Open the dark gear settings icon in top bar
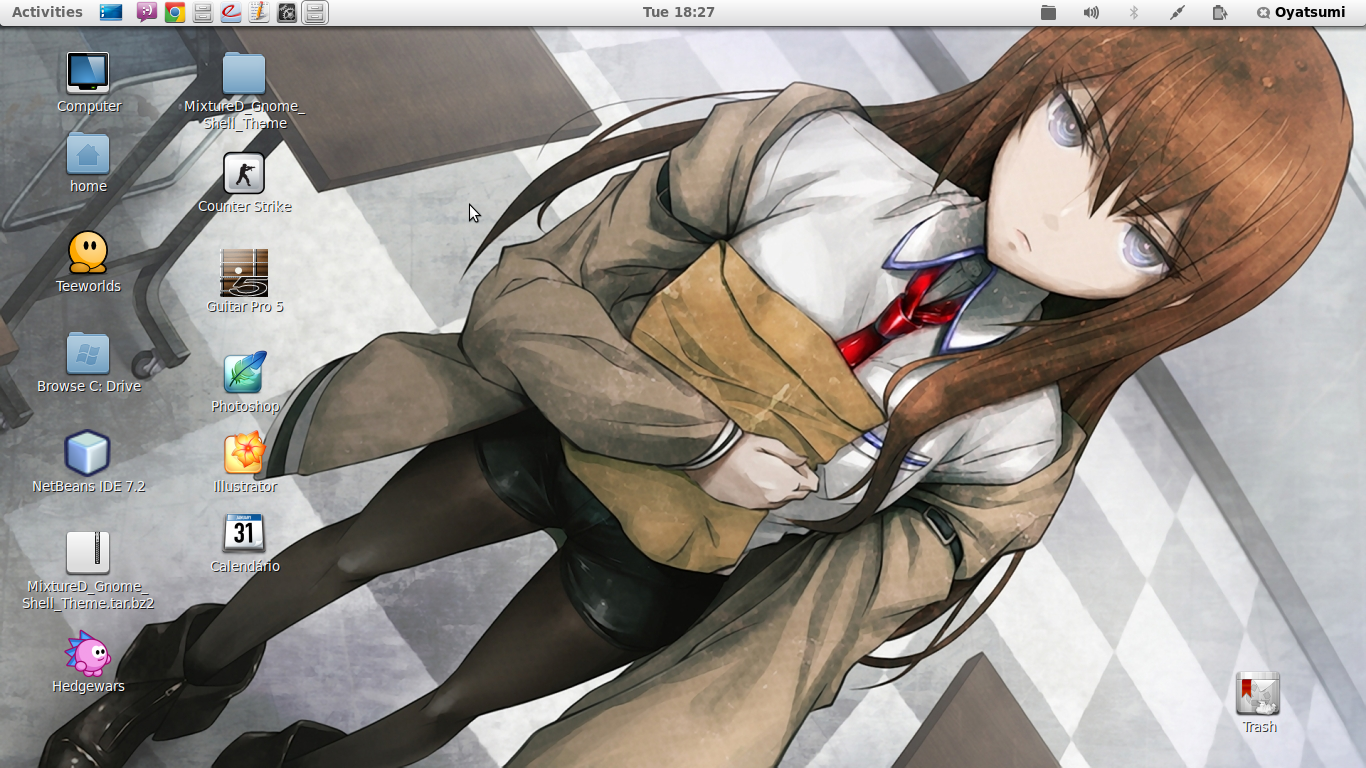 [287, 12]
